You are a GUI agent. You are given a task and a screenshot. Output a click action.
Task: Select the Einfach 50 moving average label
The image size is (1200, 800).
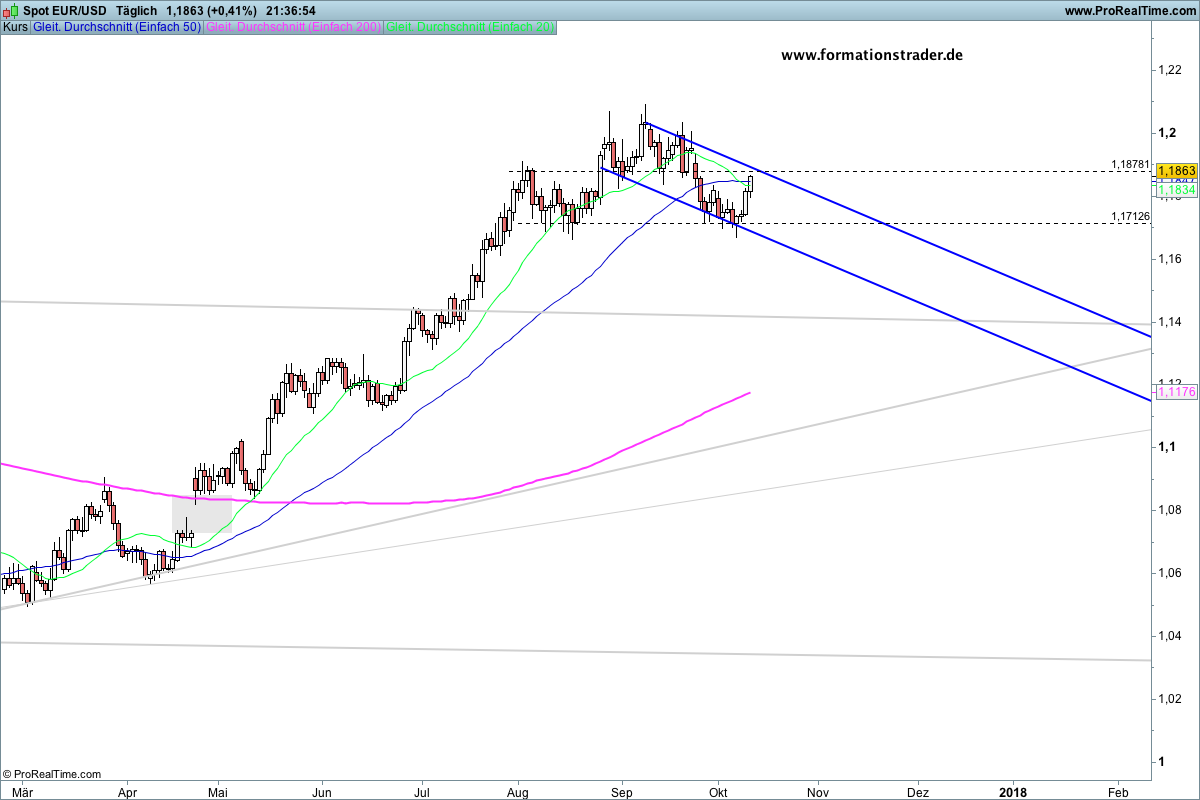tap(116, 27)
